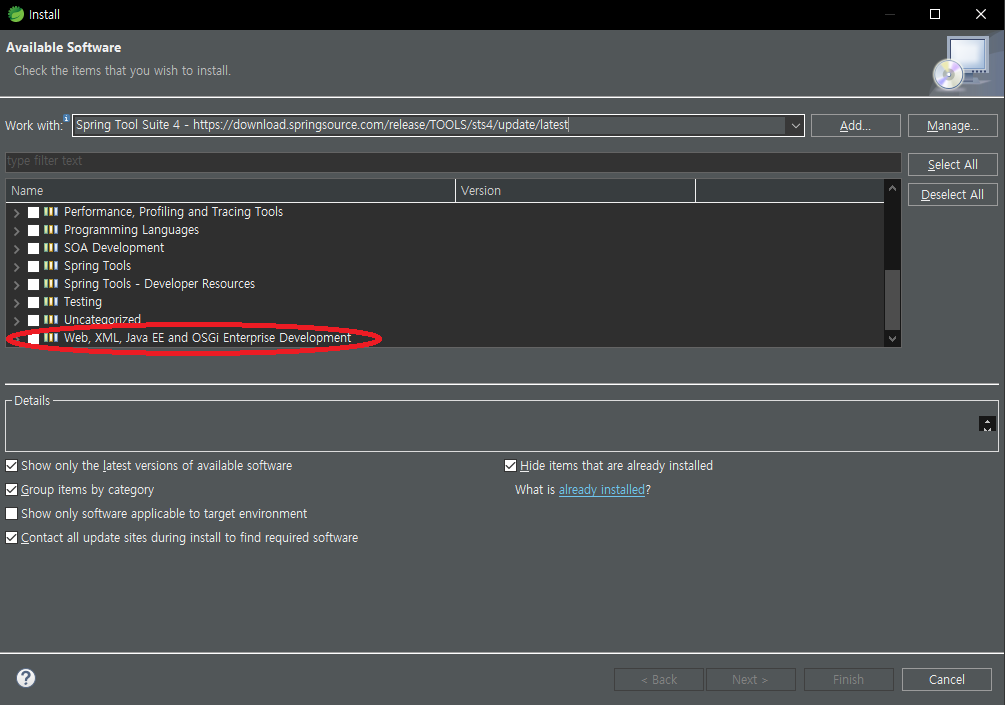This screenshot has height=705, width=1005.
Task: Click the info marker beside Work with
Action: click(x=66, y=118)
